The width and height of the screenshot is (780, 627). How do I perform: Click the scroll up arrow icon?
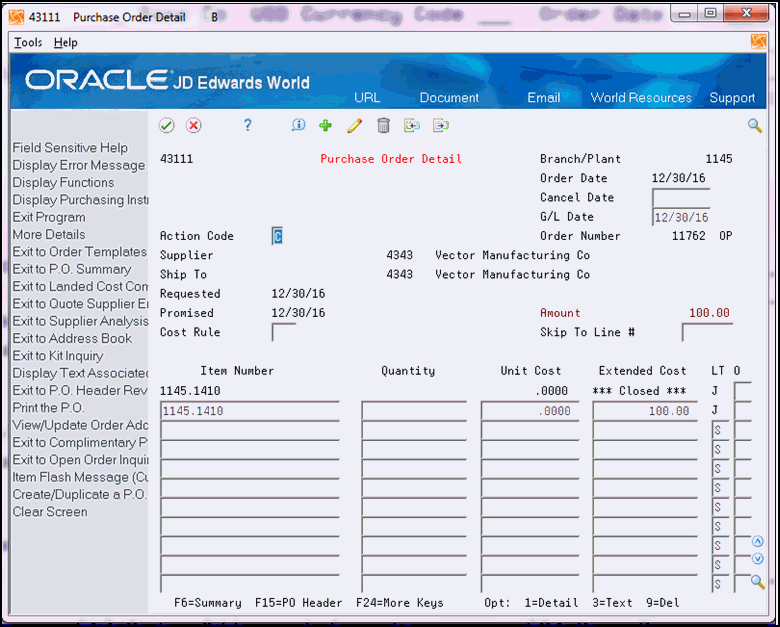tap(757, 541)
